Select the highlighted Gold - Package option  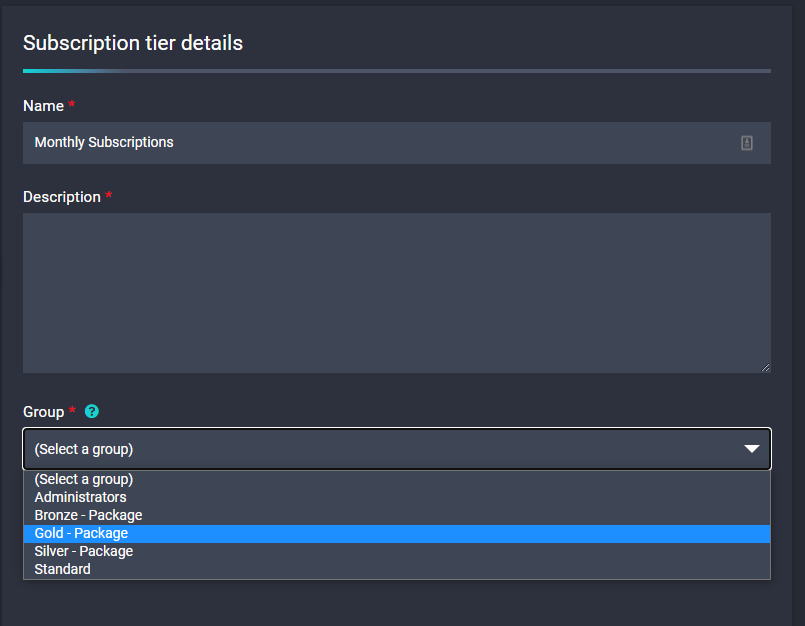[x=396, y=534]
